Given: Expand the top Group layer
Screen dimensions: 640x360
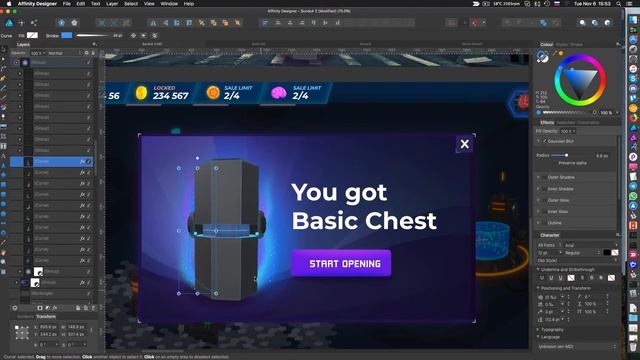Looking at the screenshot, I should coord(16,62).
